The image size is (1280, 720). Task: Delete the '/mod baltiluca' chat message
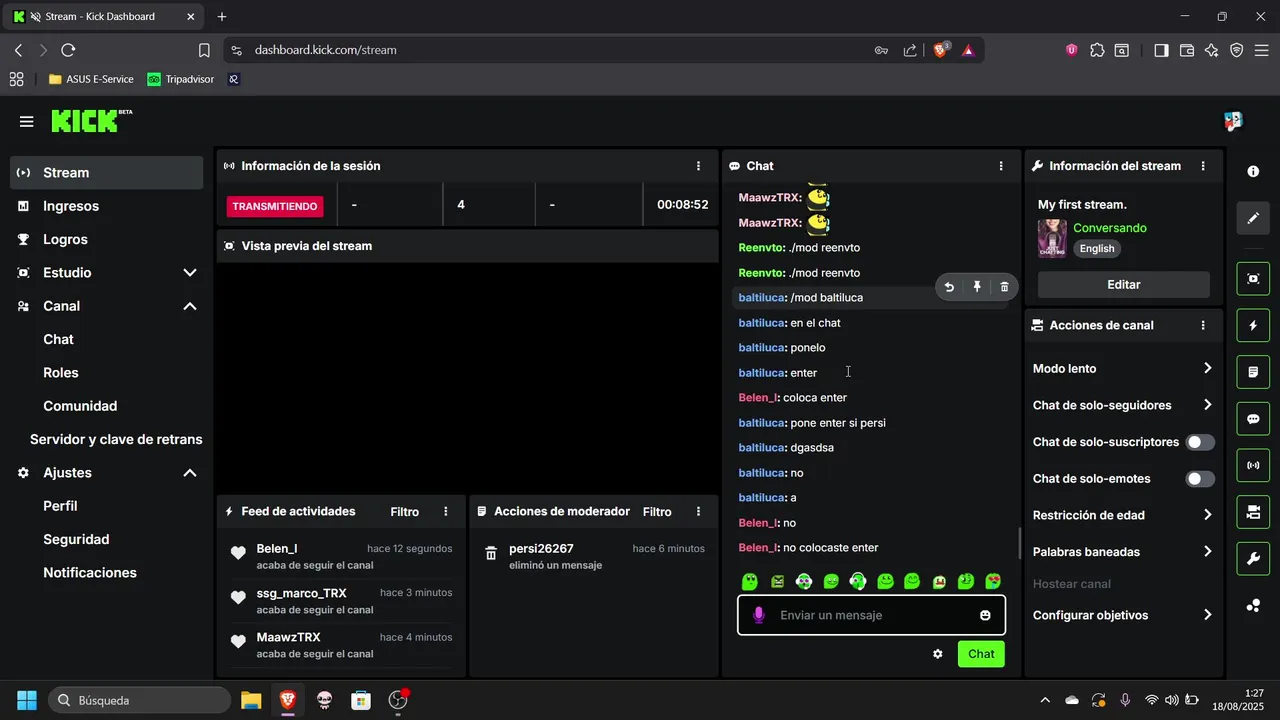coord(1005,287)
